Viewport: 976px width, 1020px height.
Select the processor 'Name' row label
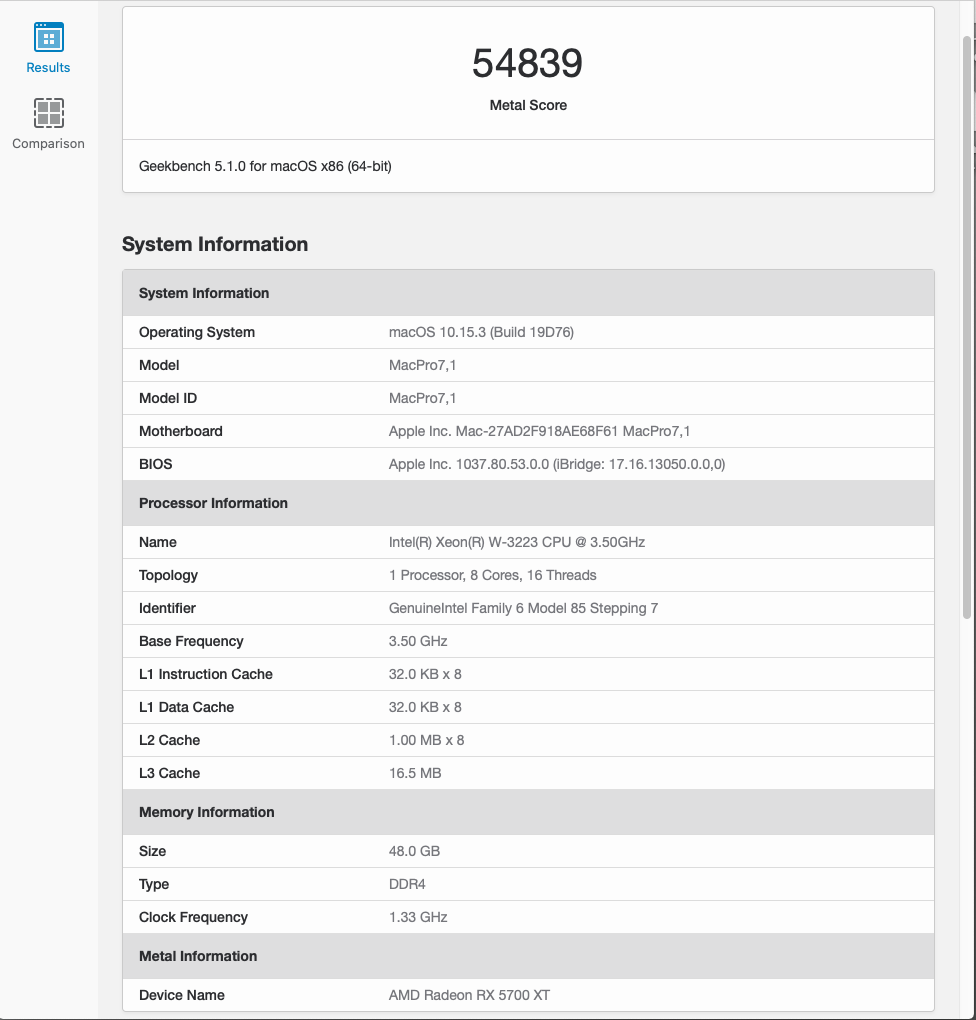click(157, 543)
